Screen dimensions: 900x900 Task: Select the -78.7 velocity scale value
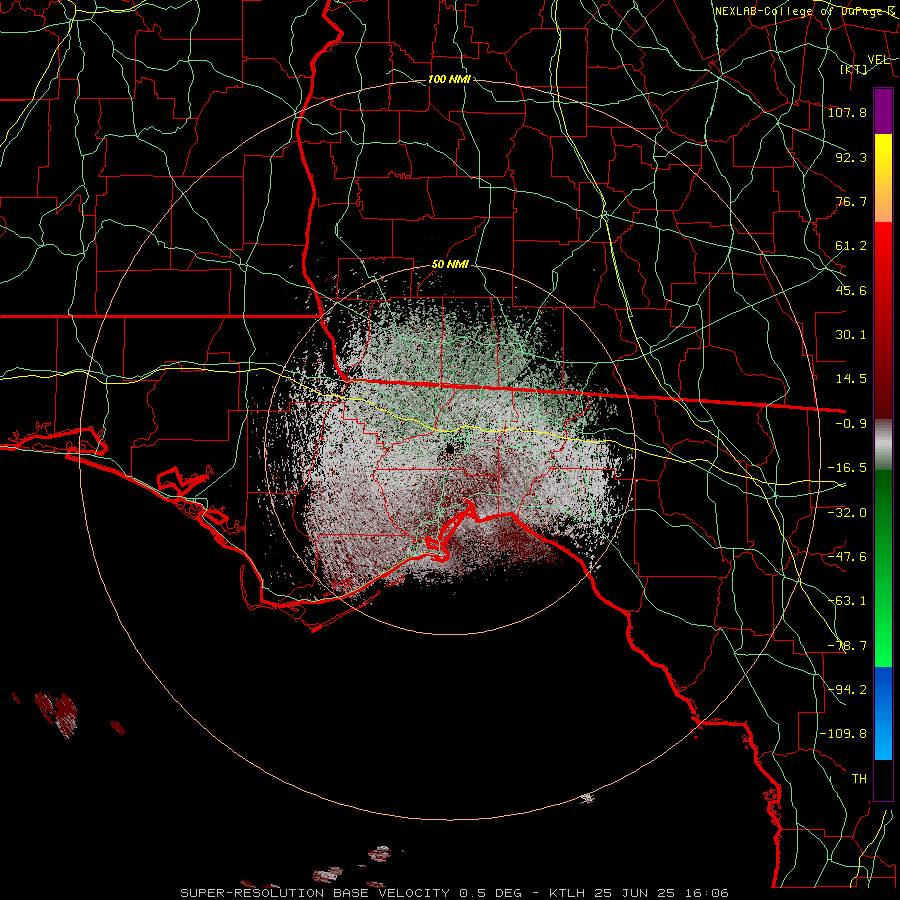coord(847,646)
